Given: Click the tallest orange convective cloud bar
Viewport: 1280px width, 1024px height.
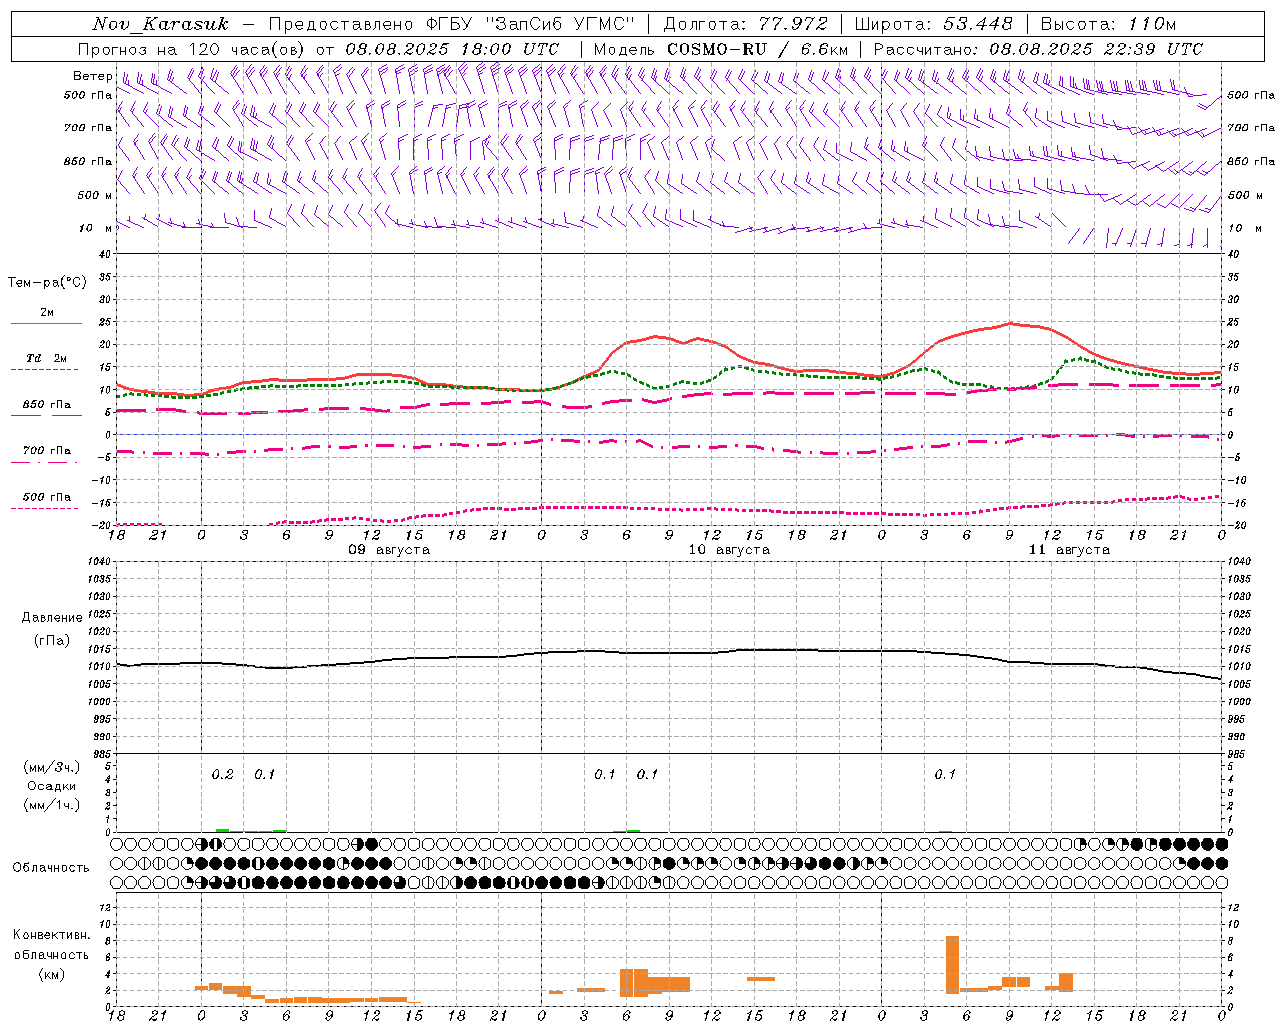Looking at the screenshot, I should tap(952, 965).
